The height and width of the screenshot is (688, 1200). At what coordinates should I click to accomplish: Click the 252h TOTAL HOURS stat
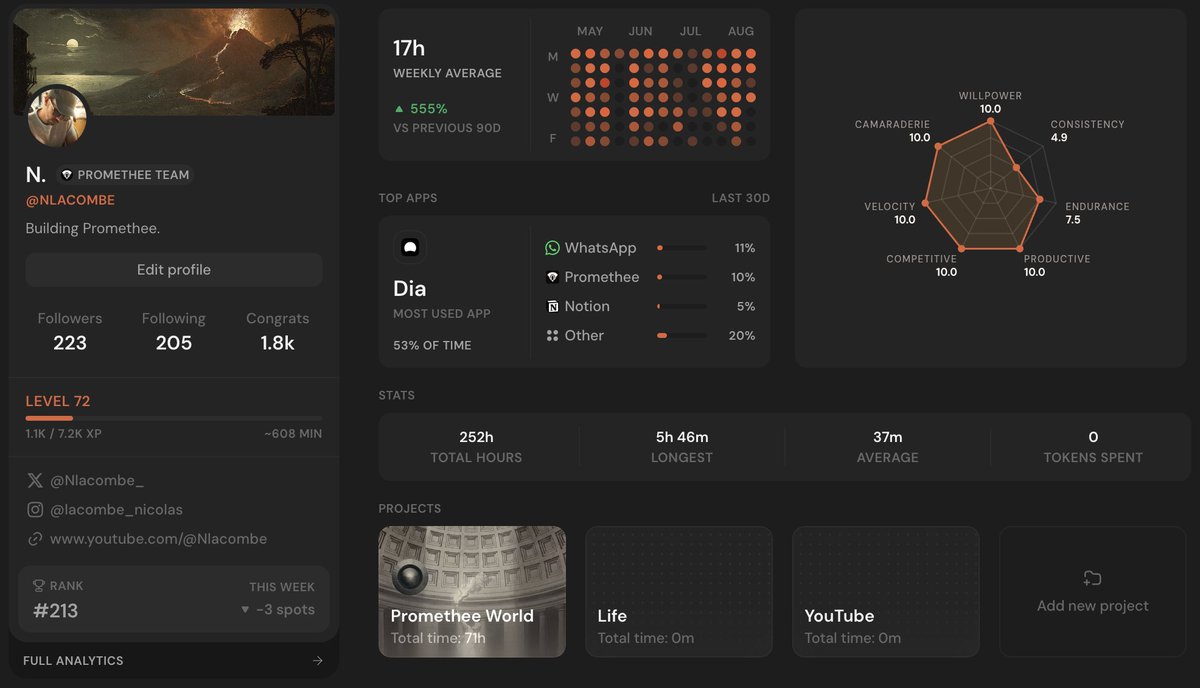(x=476, y=447)
